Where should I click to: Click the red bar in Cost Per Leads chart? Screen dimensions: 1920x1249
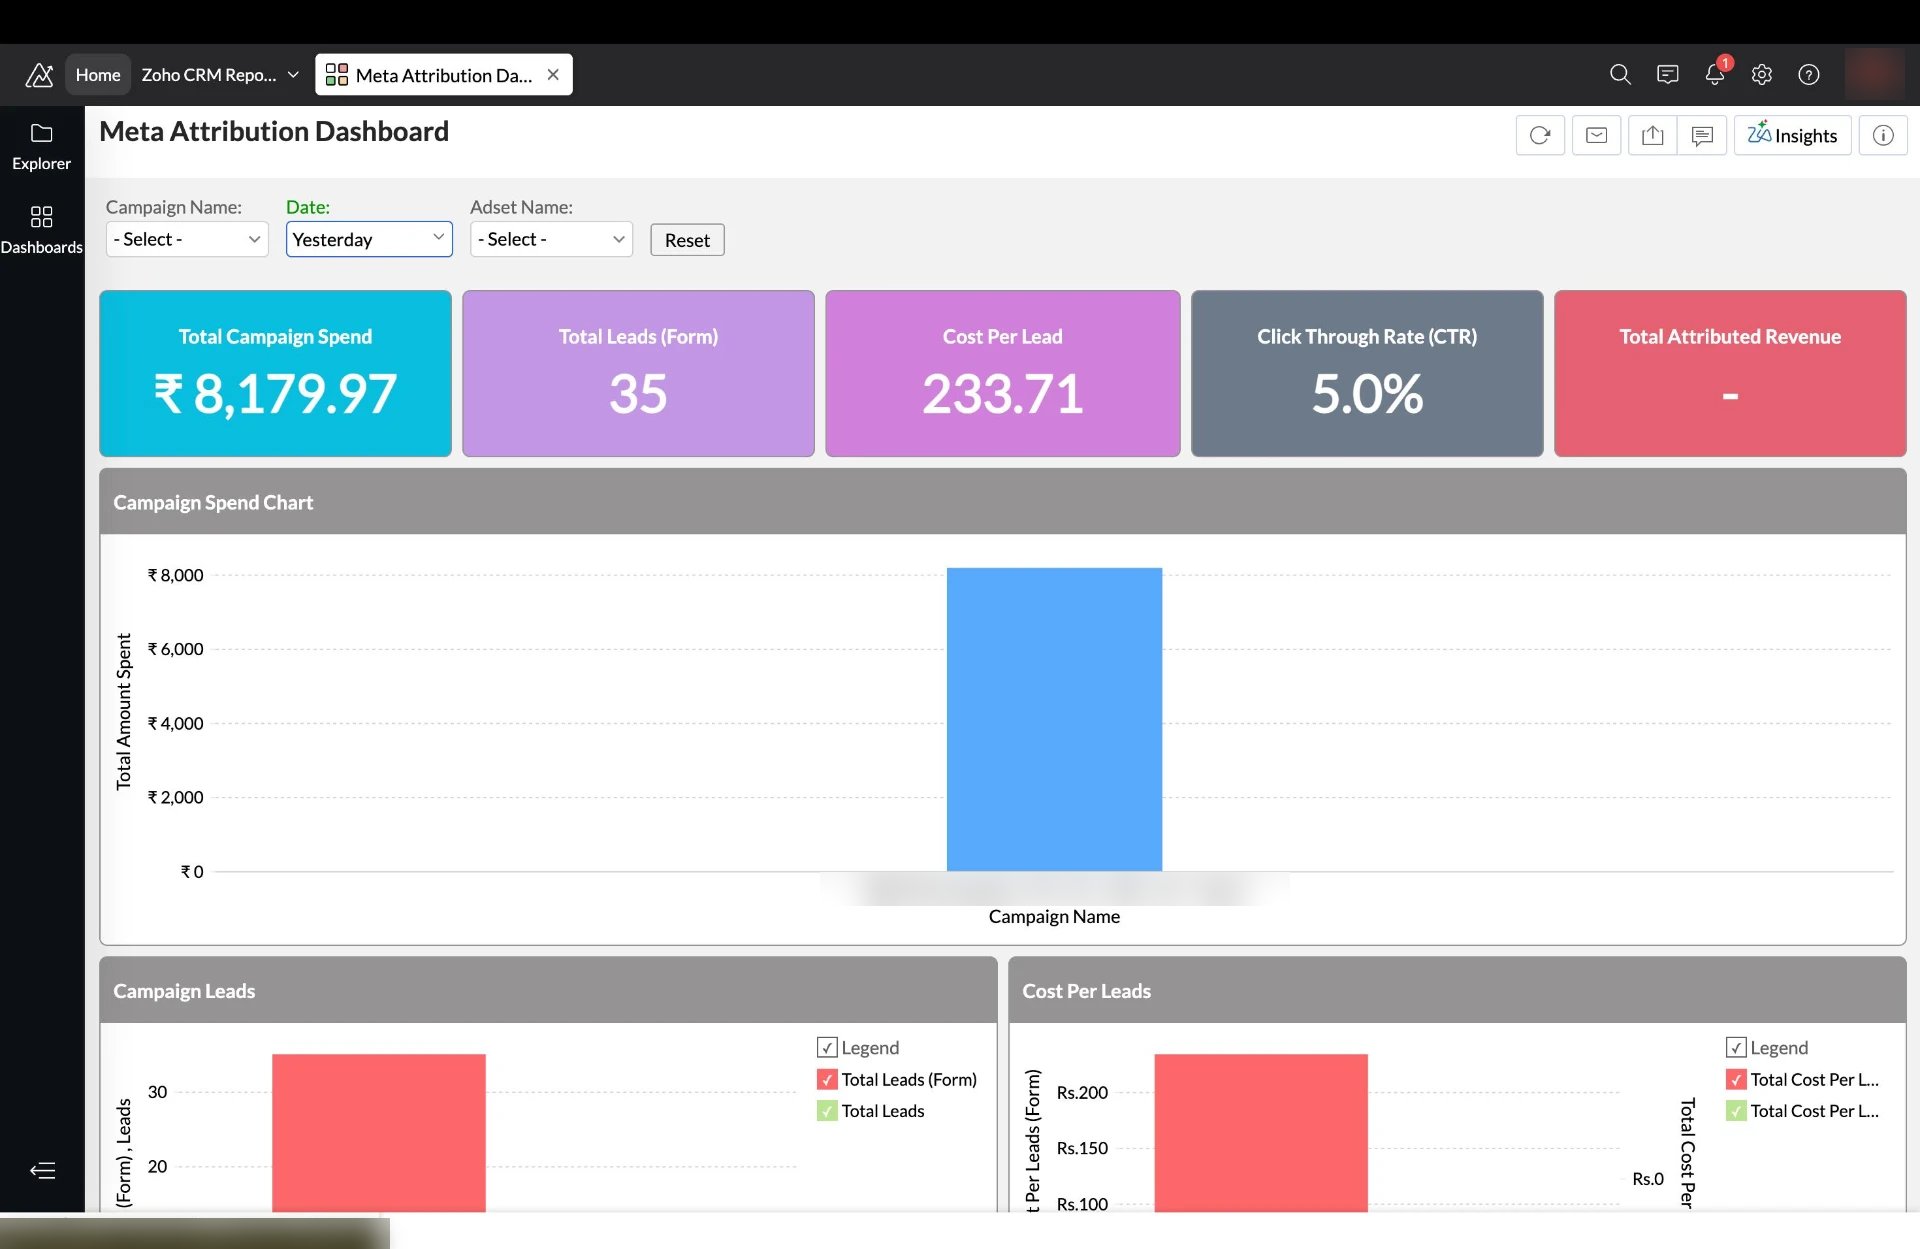[x=1261, y=1133]
